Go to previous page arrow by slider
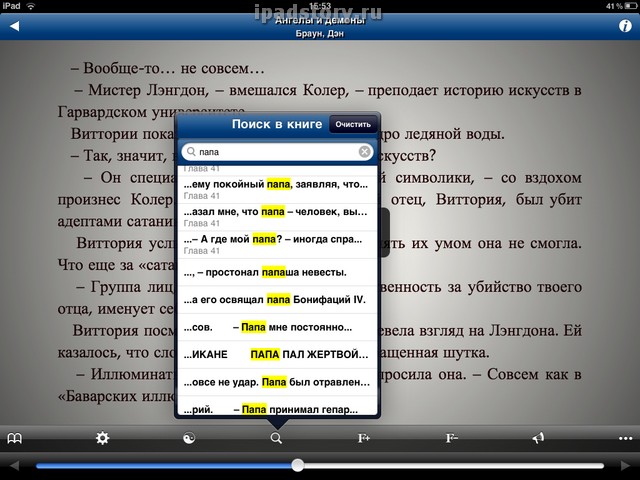Image resolution: width=640 pixels, height=480 pixels. [14, 465]
